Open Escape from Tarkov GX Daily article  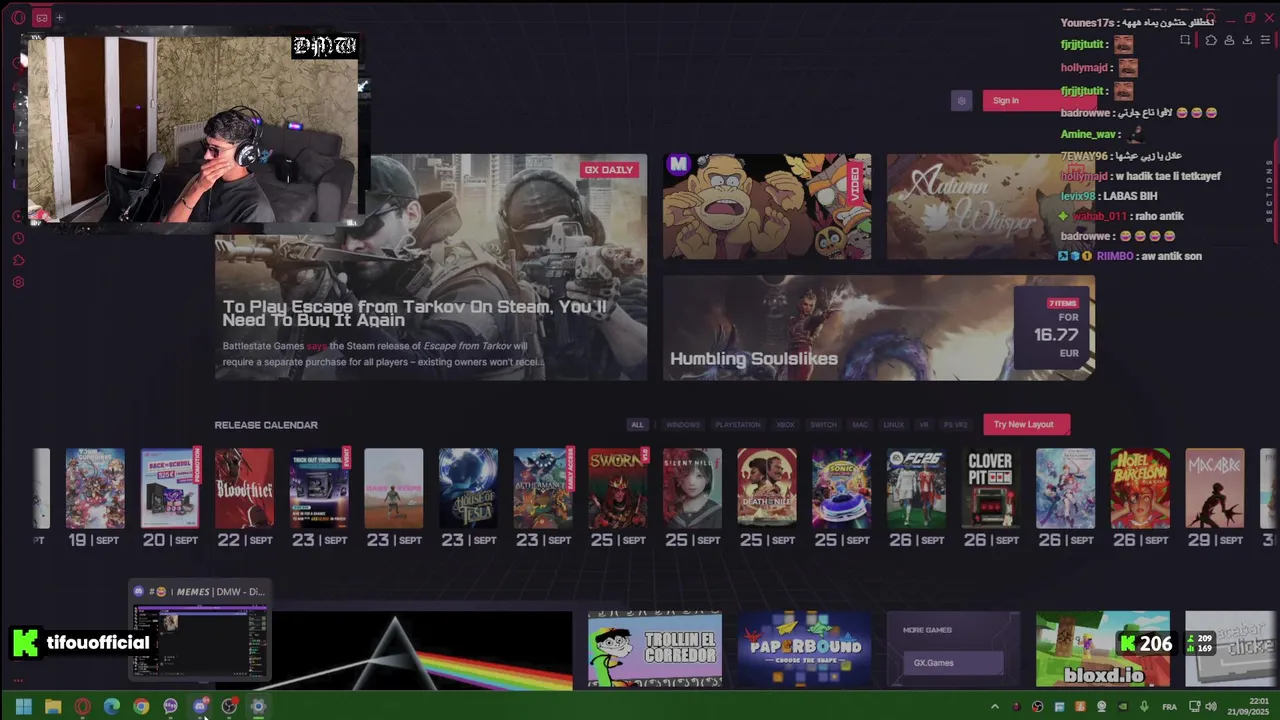click(431, 267)
